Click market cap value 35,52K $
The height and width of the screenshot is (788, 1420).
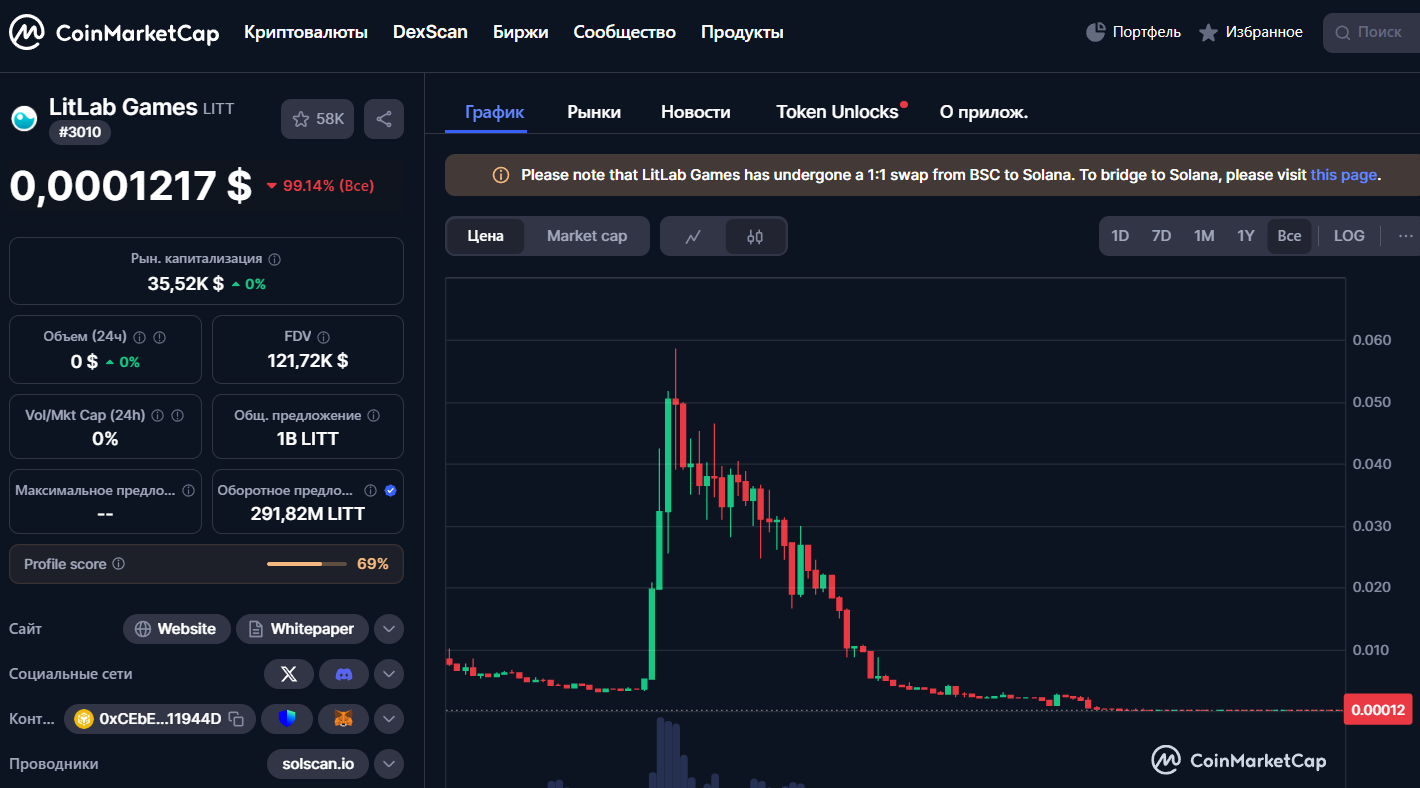tap(185, 284)
